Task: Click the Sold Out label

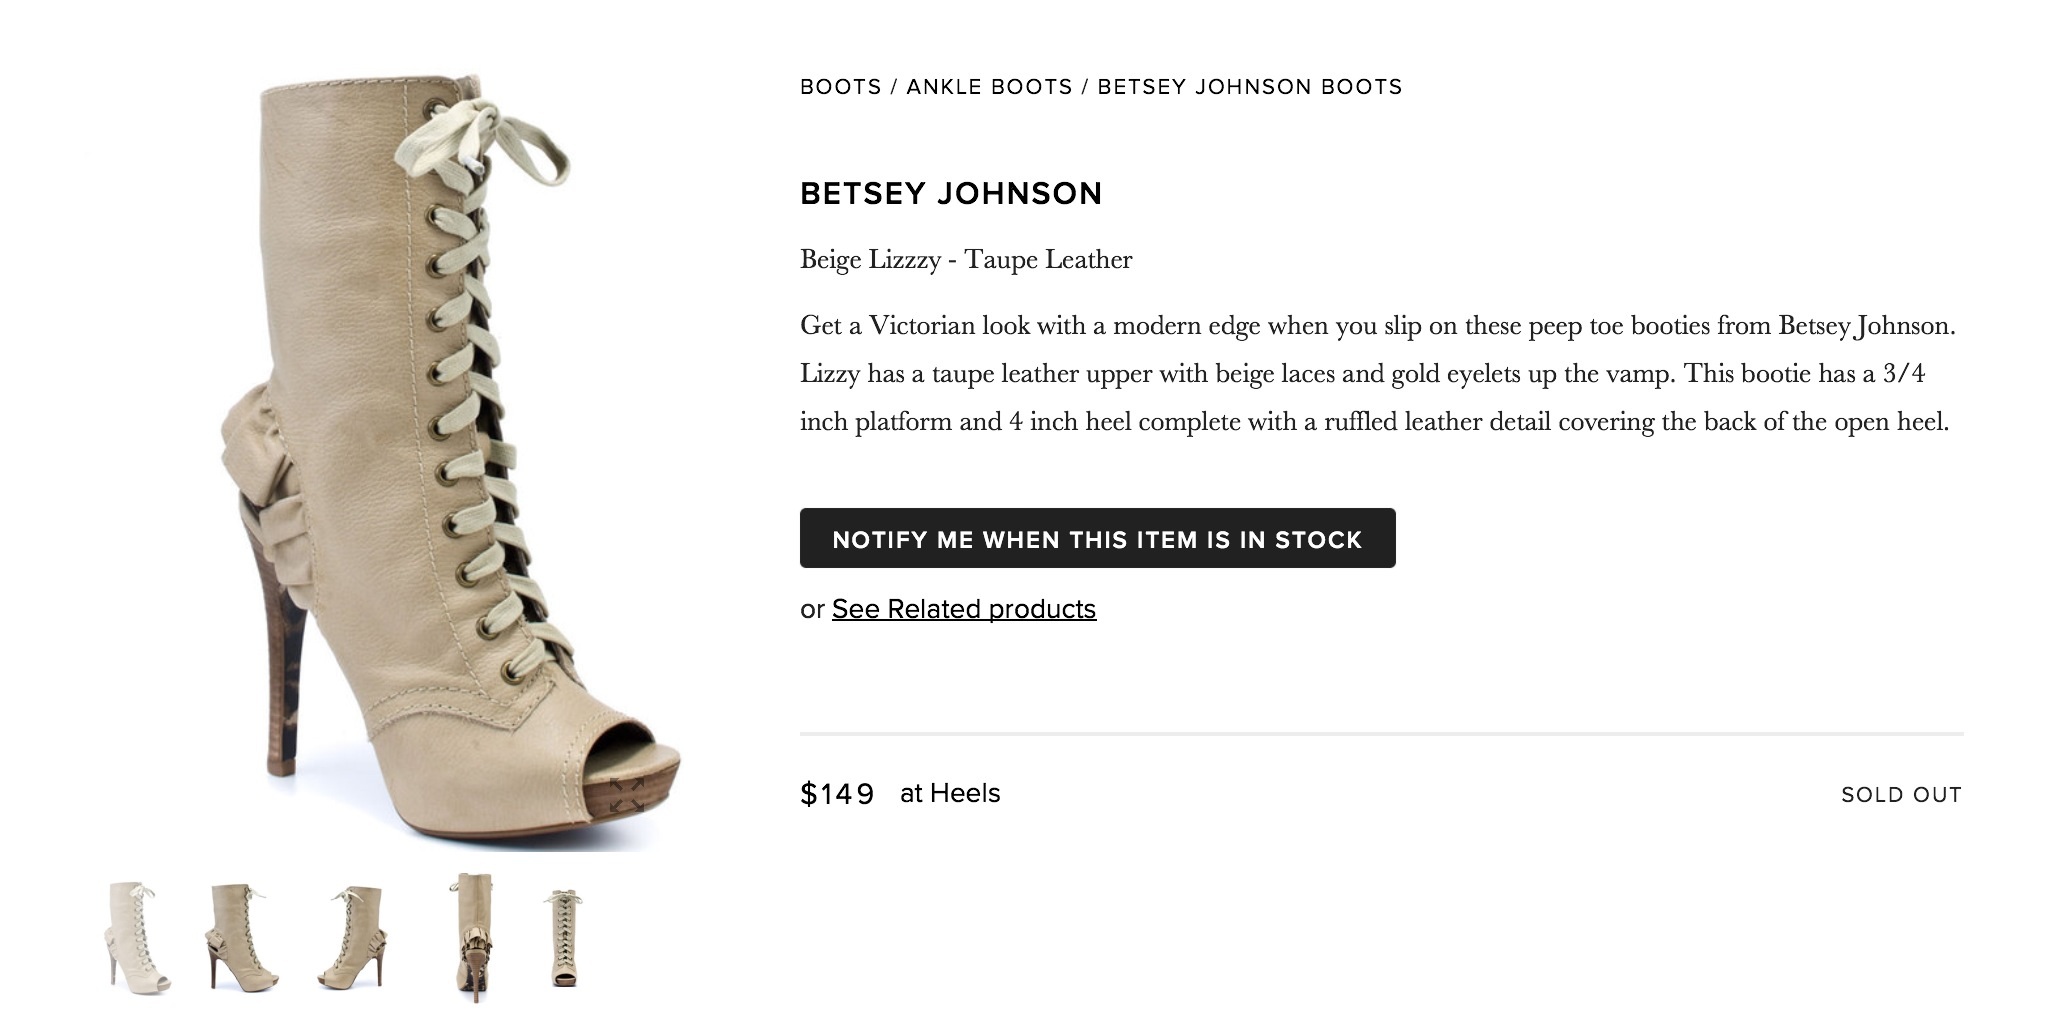Action: 1901,795
